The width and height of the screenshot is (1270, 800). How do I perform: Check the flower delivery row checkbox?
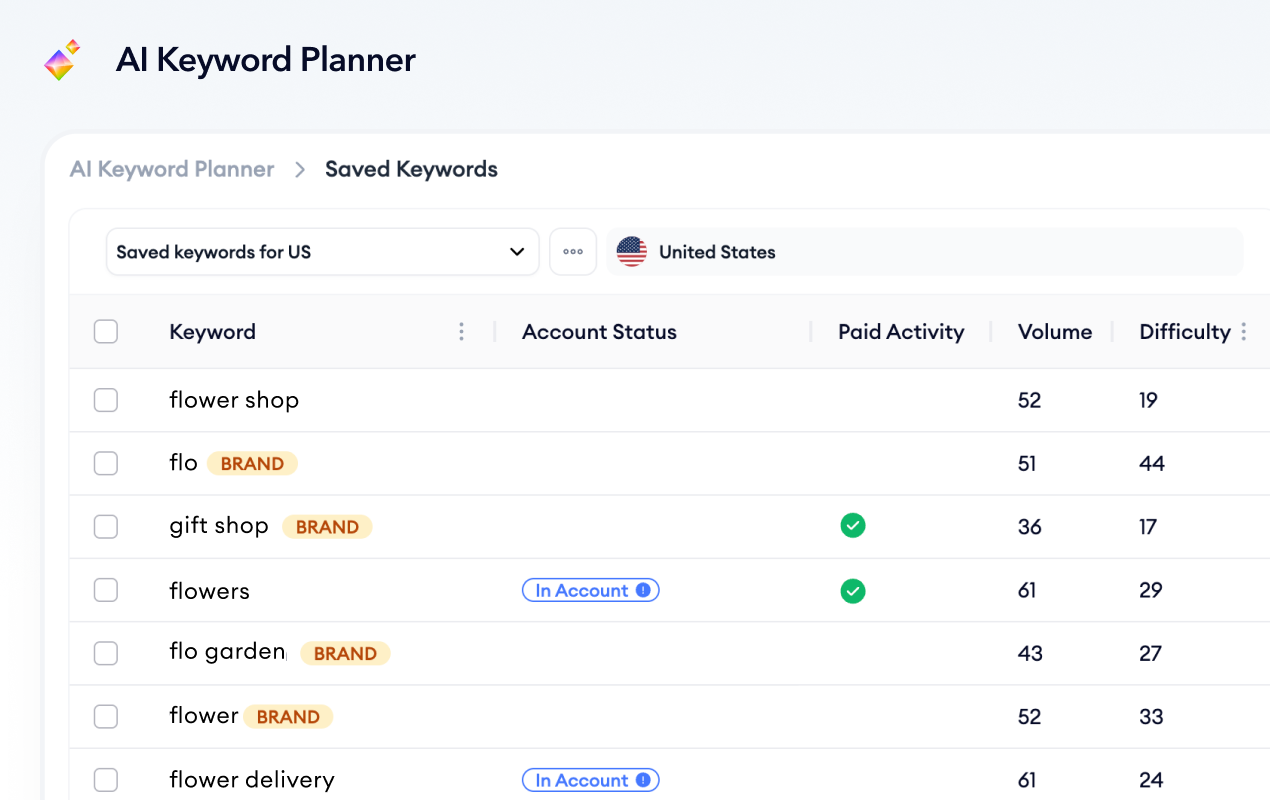[x=106, y=780]
